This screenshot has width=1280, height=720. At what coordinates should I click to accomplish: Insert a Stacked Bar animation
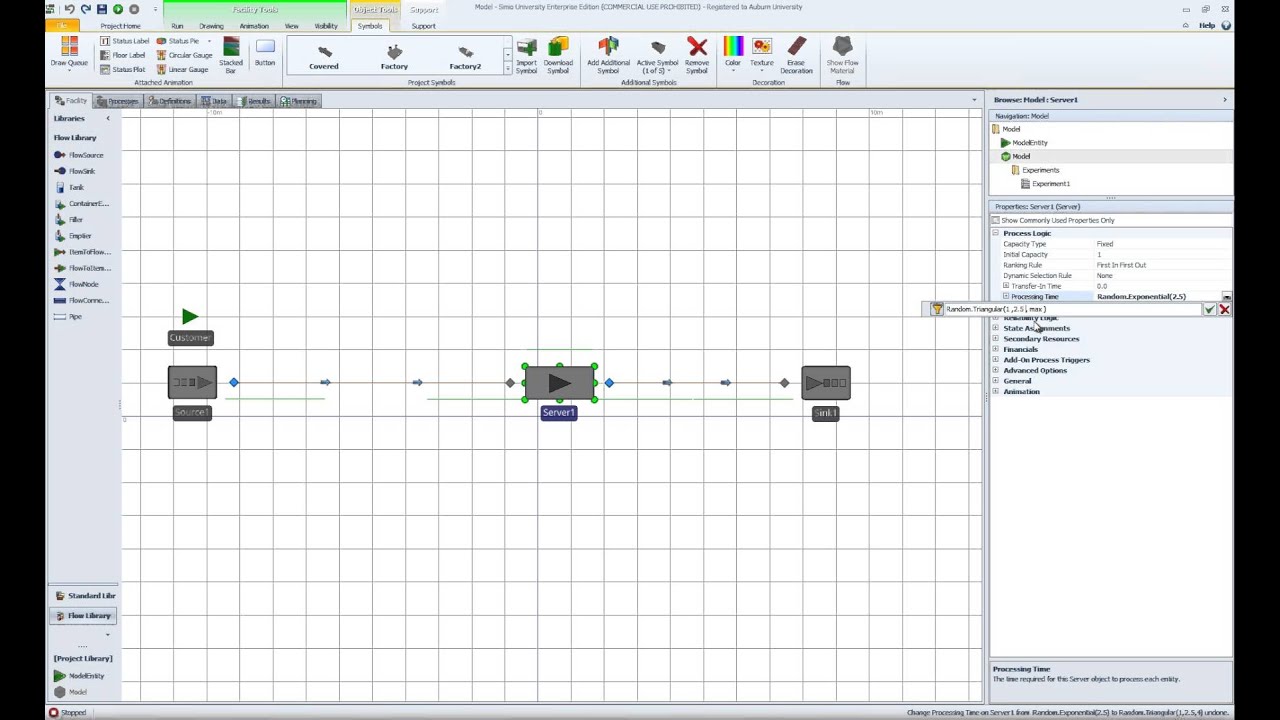231,56
